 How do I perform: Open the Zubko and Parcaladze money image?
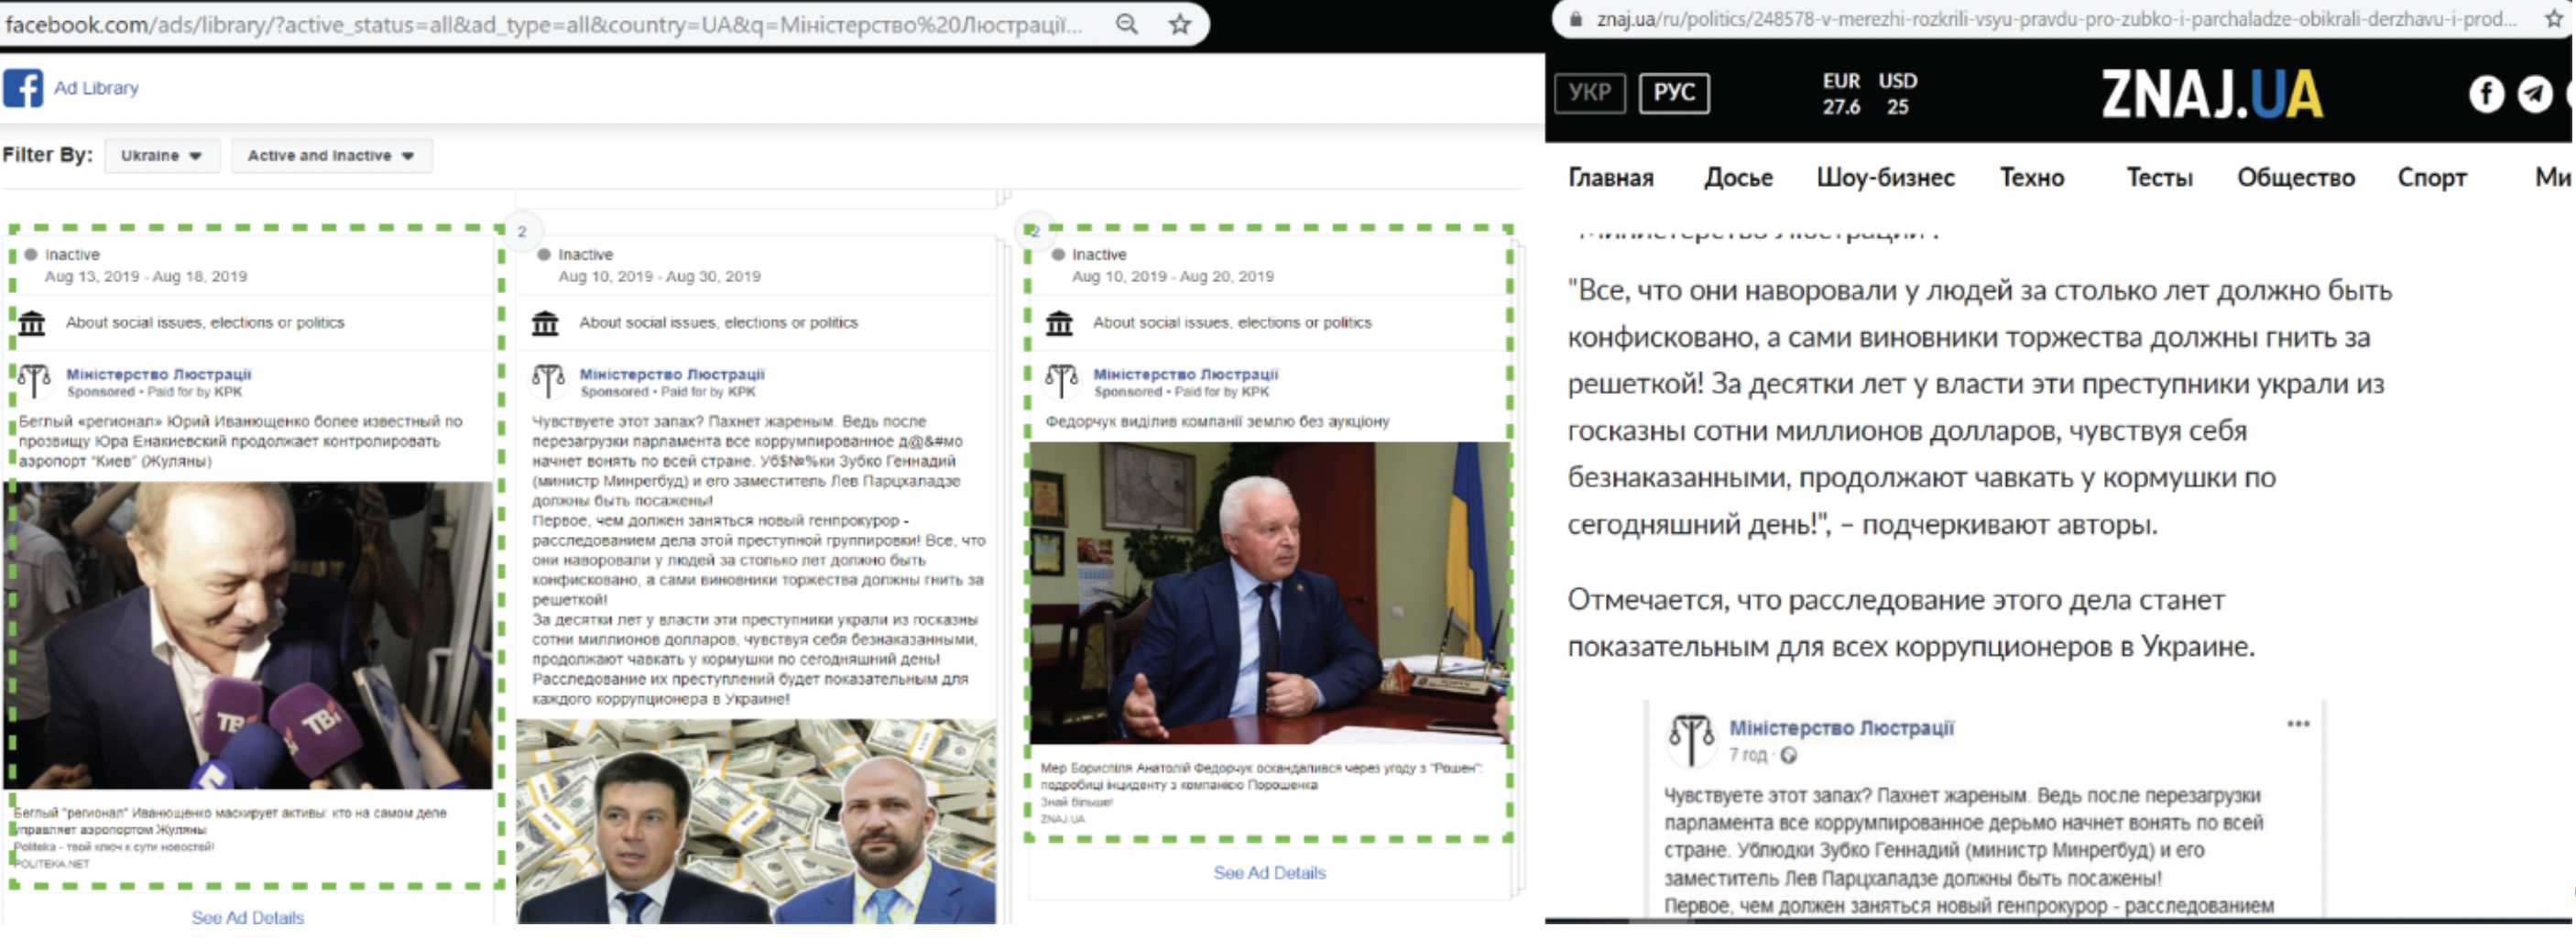(x=756, y=820)
